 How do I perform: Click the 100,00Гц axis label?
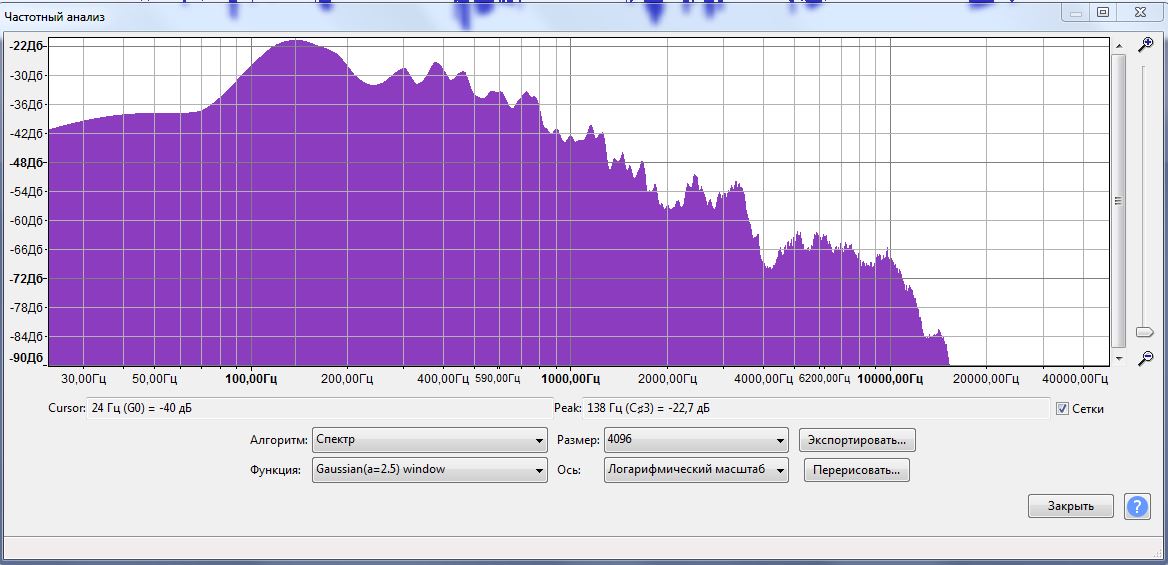(x=250, y=379)
